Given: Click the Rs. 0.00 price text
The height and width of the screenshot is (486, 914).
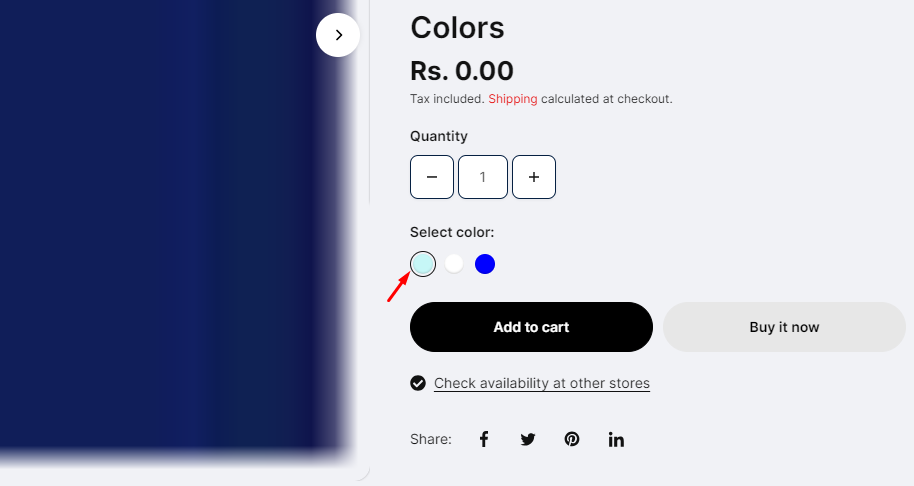Looking at the screenshot, I should pyautogui.click(x=462, y=71).
